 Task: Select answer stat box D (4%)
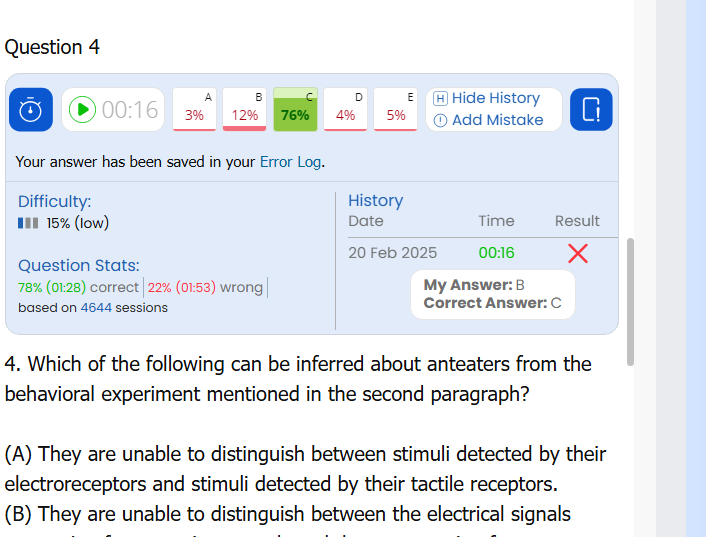tap(346, 109)
